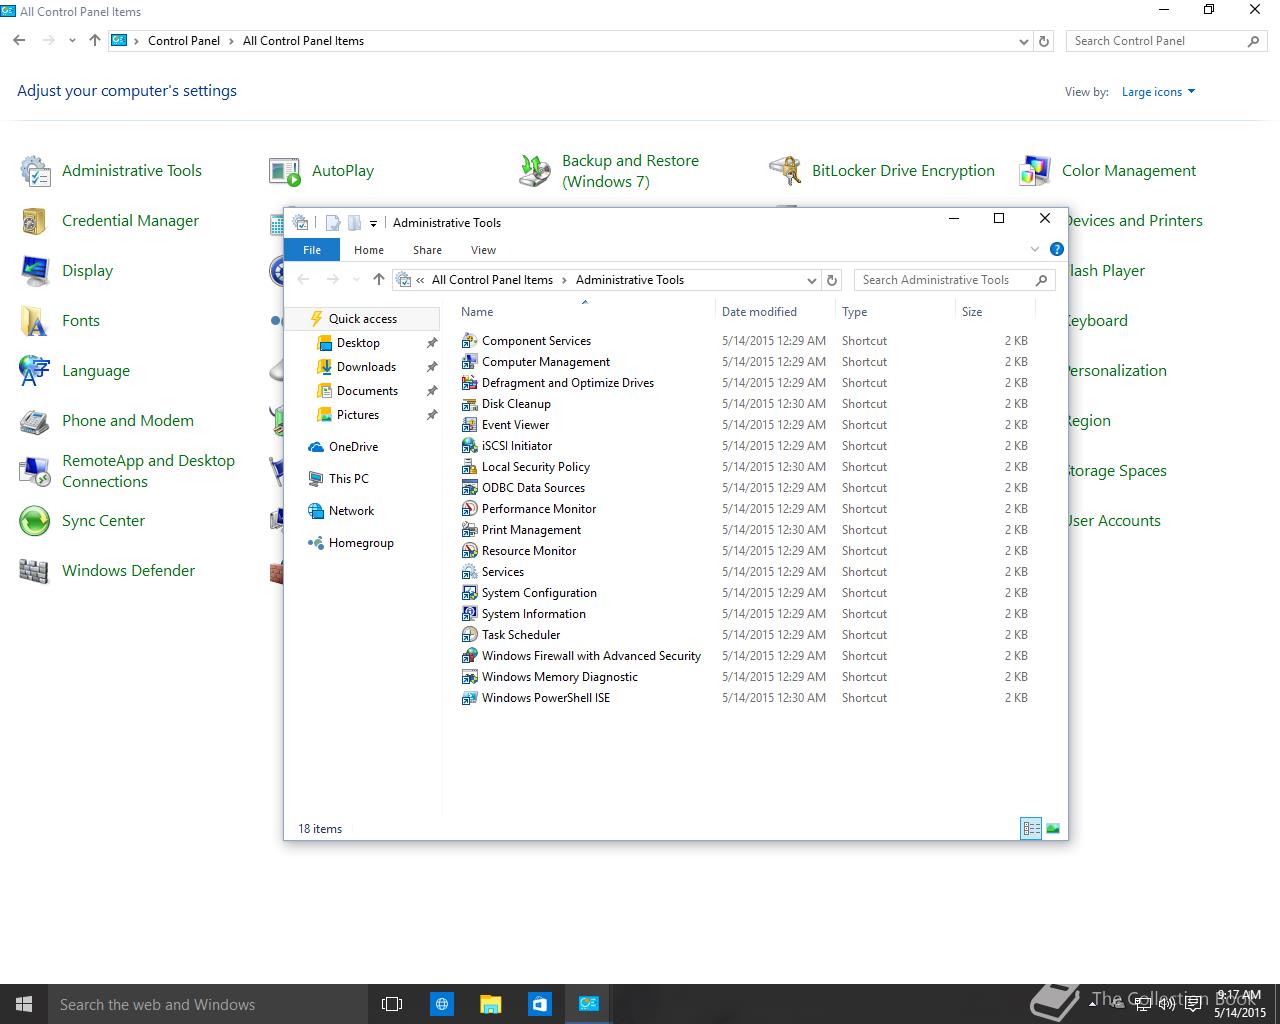Open the Store app on taskbar

coord(539,1004)
